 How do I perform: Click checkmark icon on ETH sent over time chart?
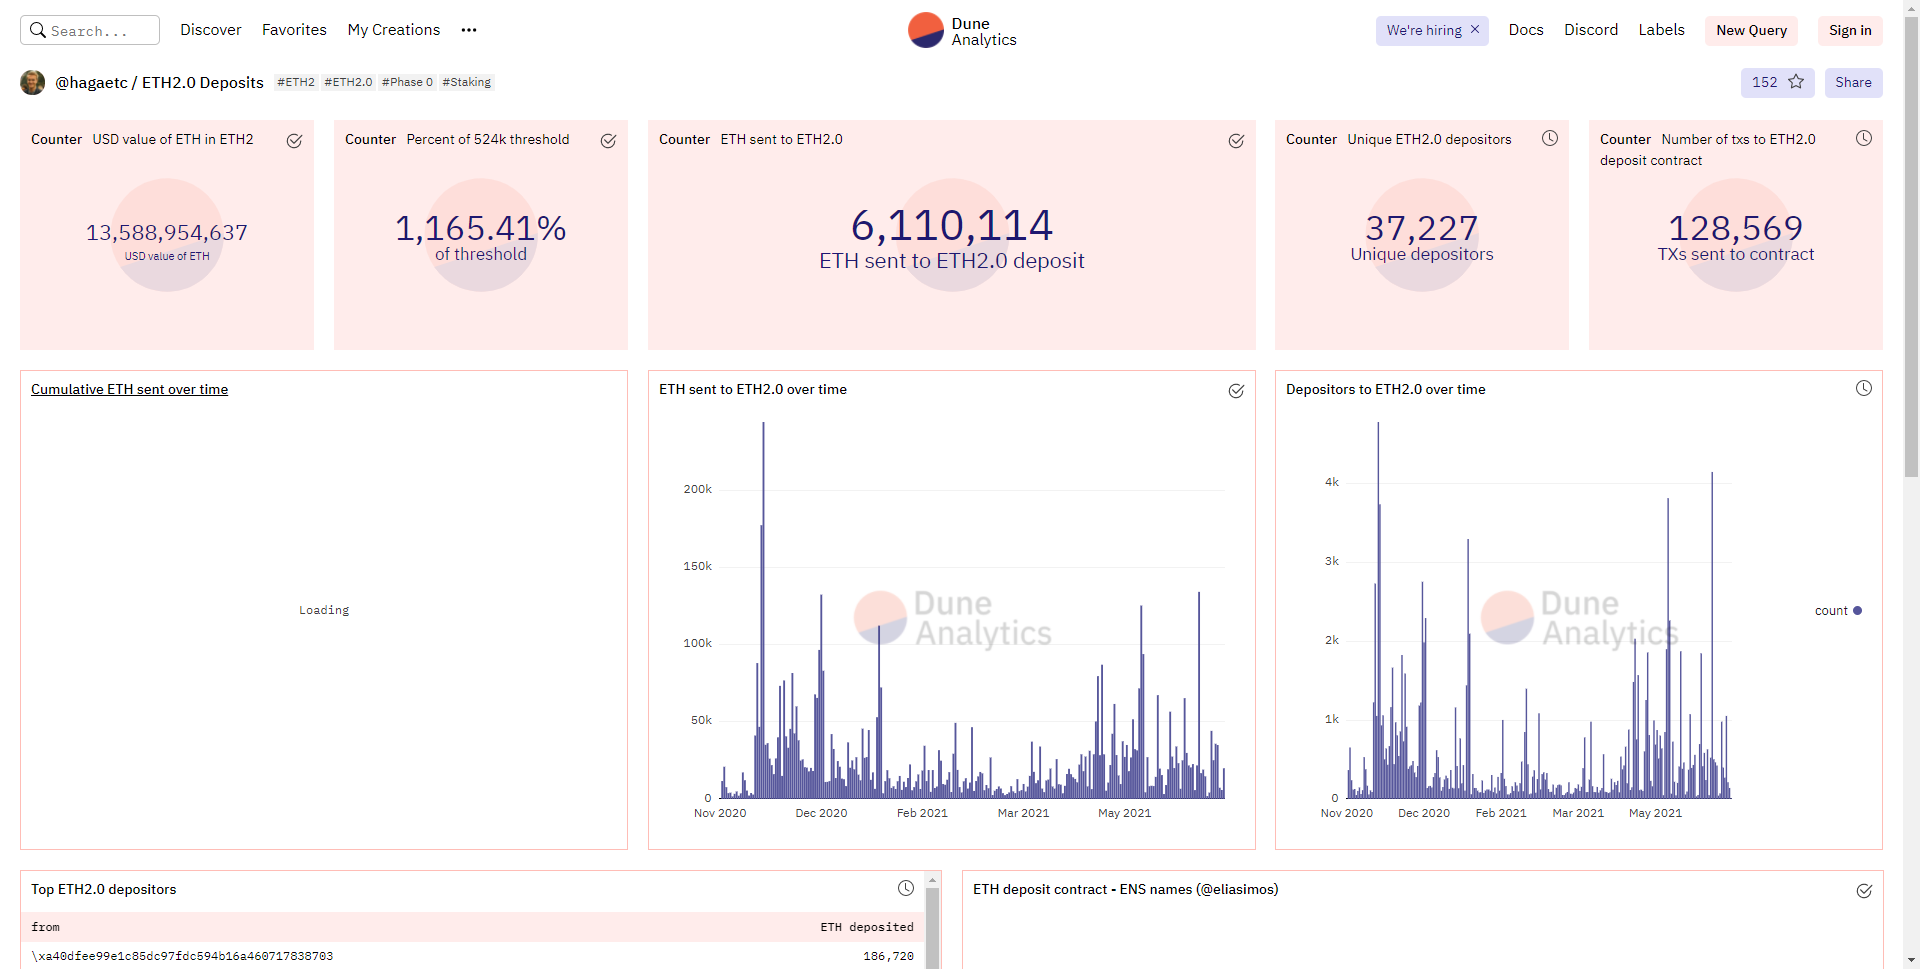coord(1236,391)
